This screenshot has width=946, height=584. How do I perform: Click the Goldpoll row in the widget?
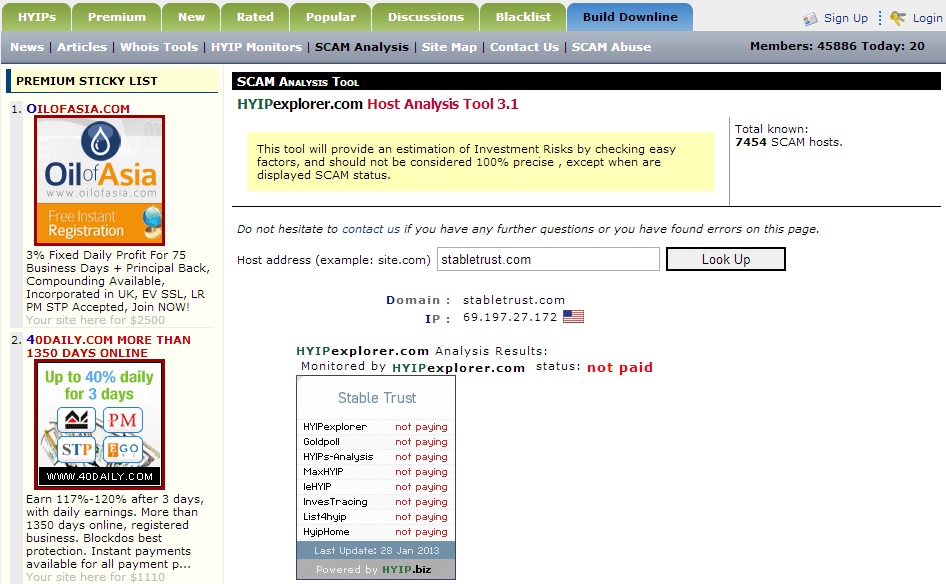click(375, 442)
